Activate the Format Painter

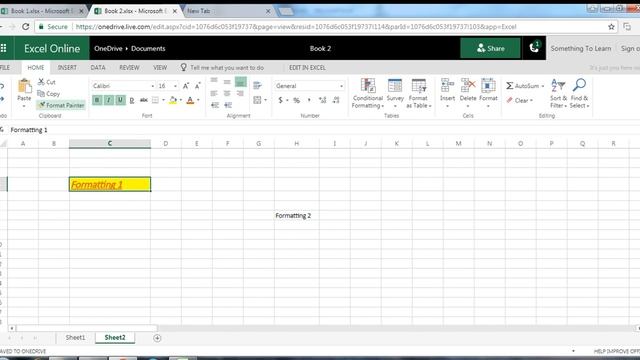[x=61, y=105]
